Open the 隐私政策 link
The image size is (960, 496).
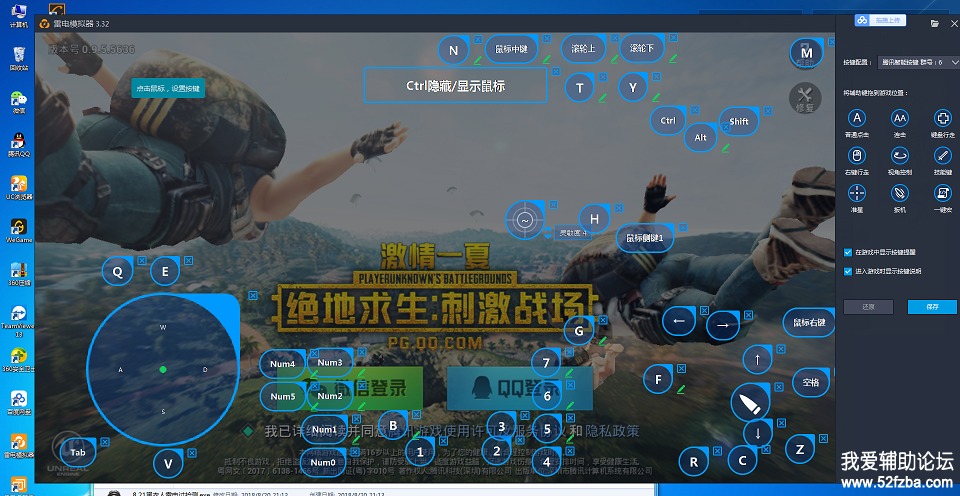pyautogui.click(x=612, y=431)
